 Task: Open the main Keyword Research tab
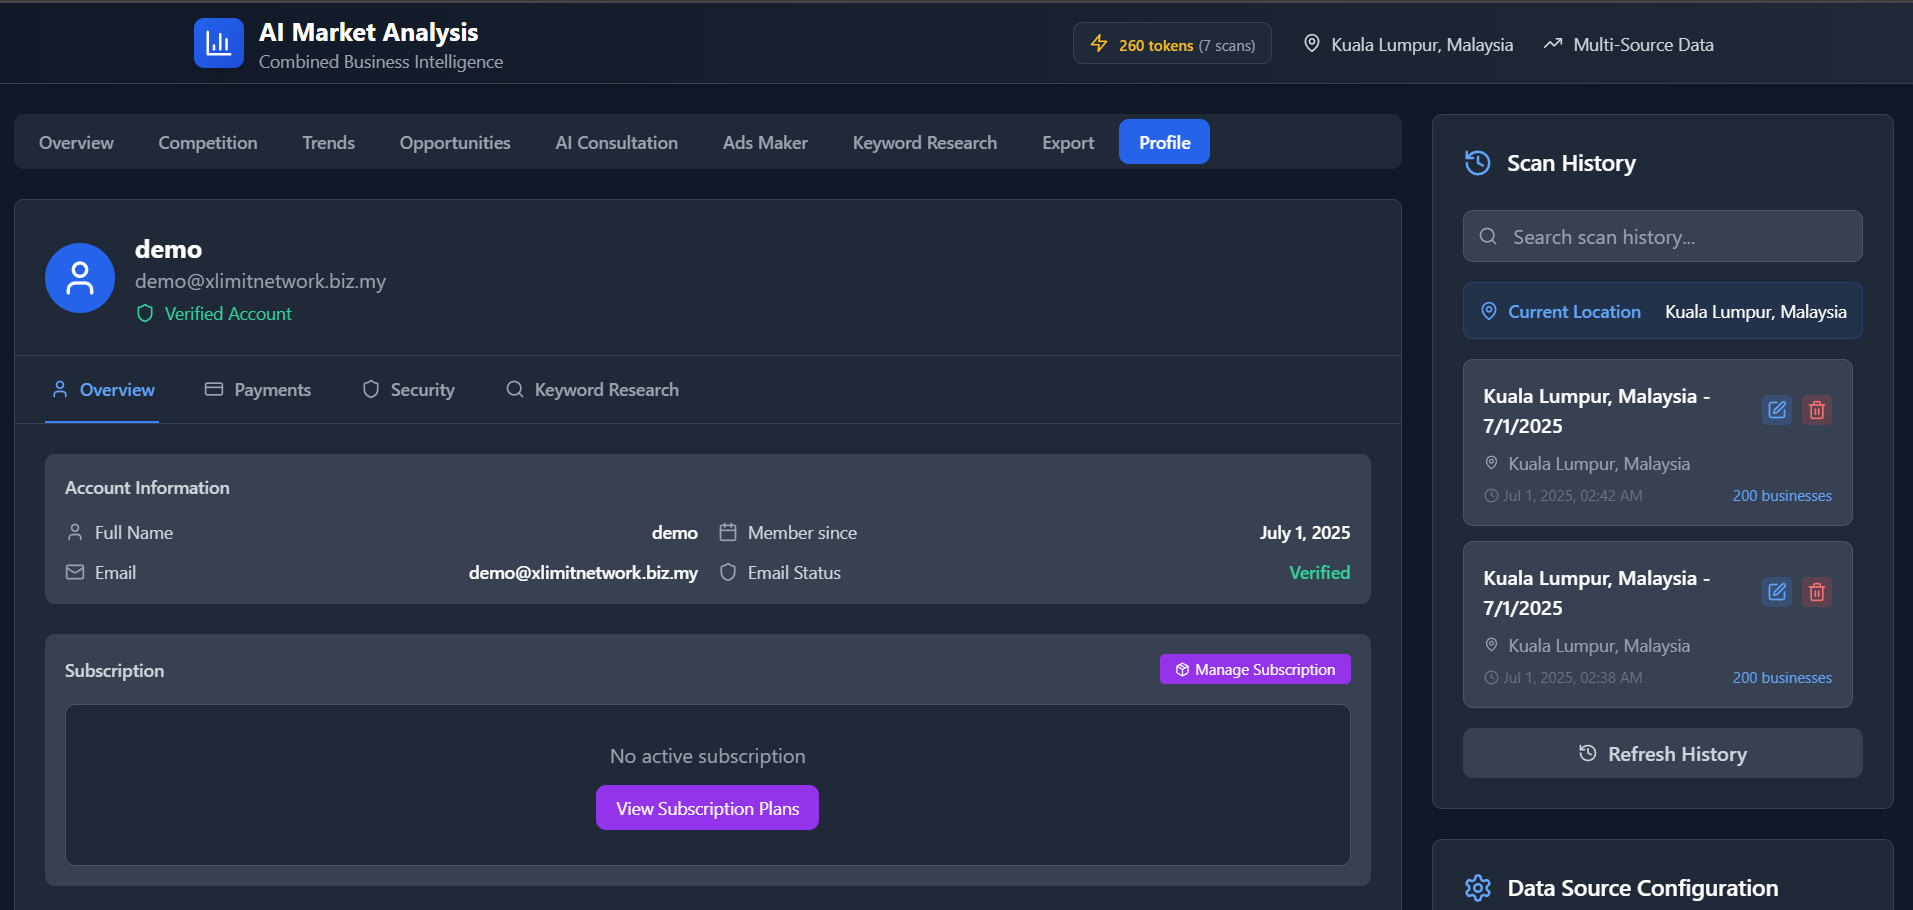pos(925,143)
